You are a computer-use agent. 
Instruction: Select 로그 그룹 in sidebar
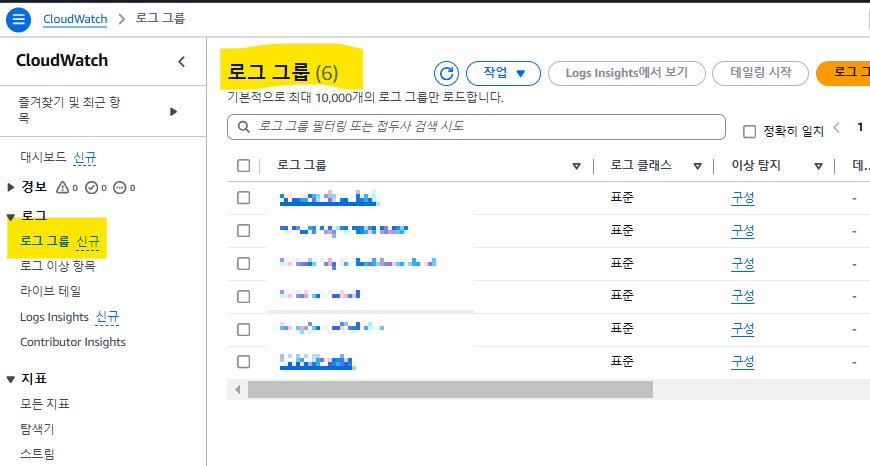[x=45, y=241]
